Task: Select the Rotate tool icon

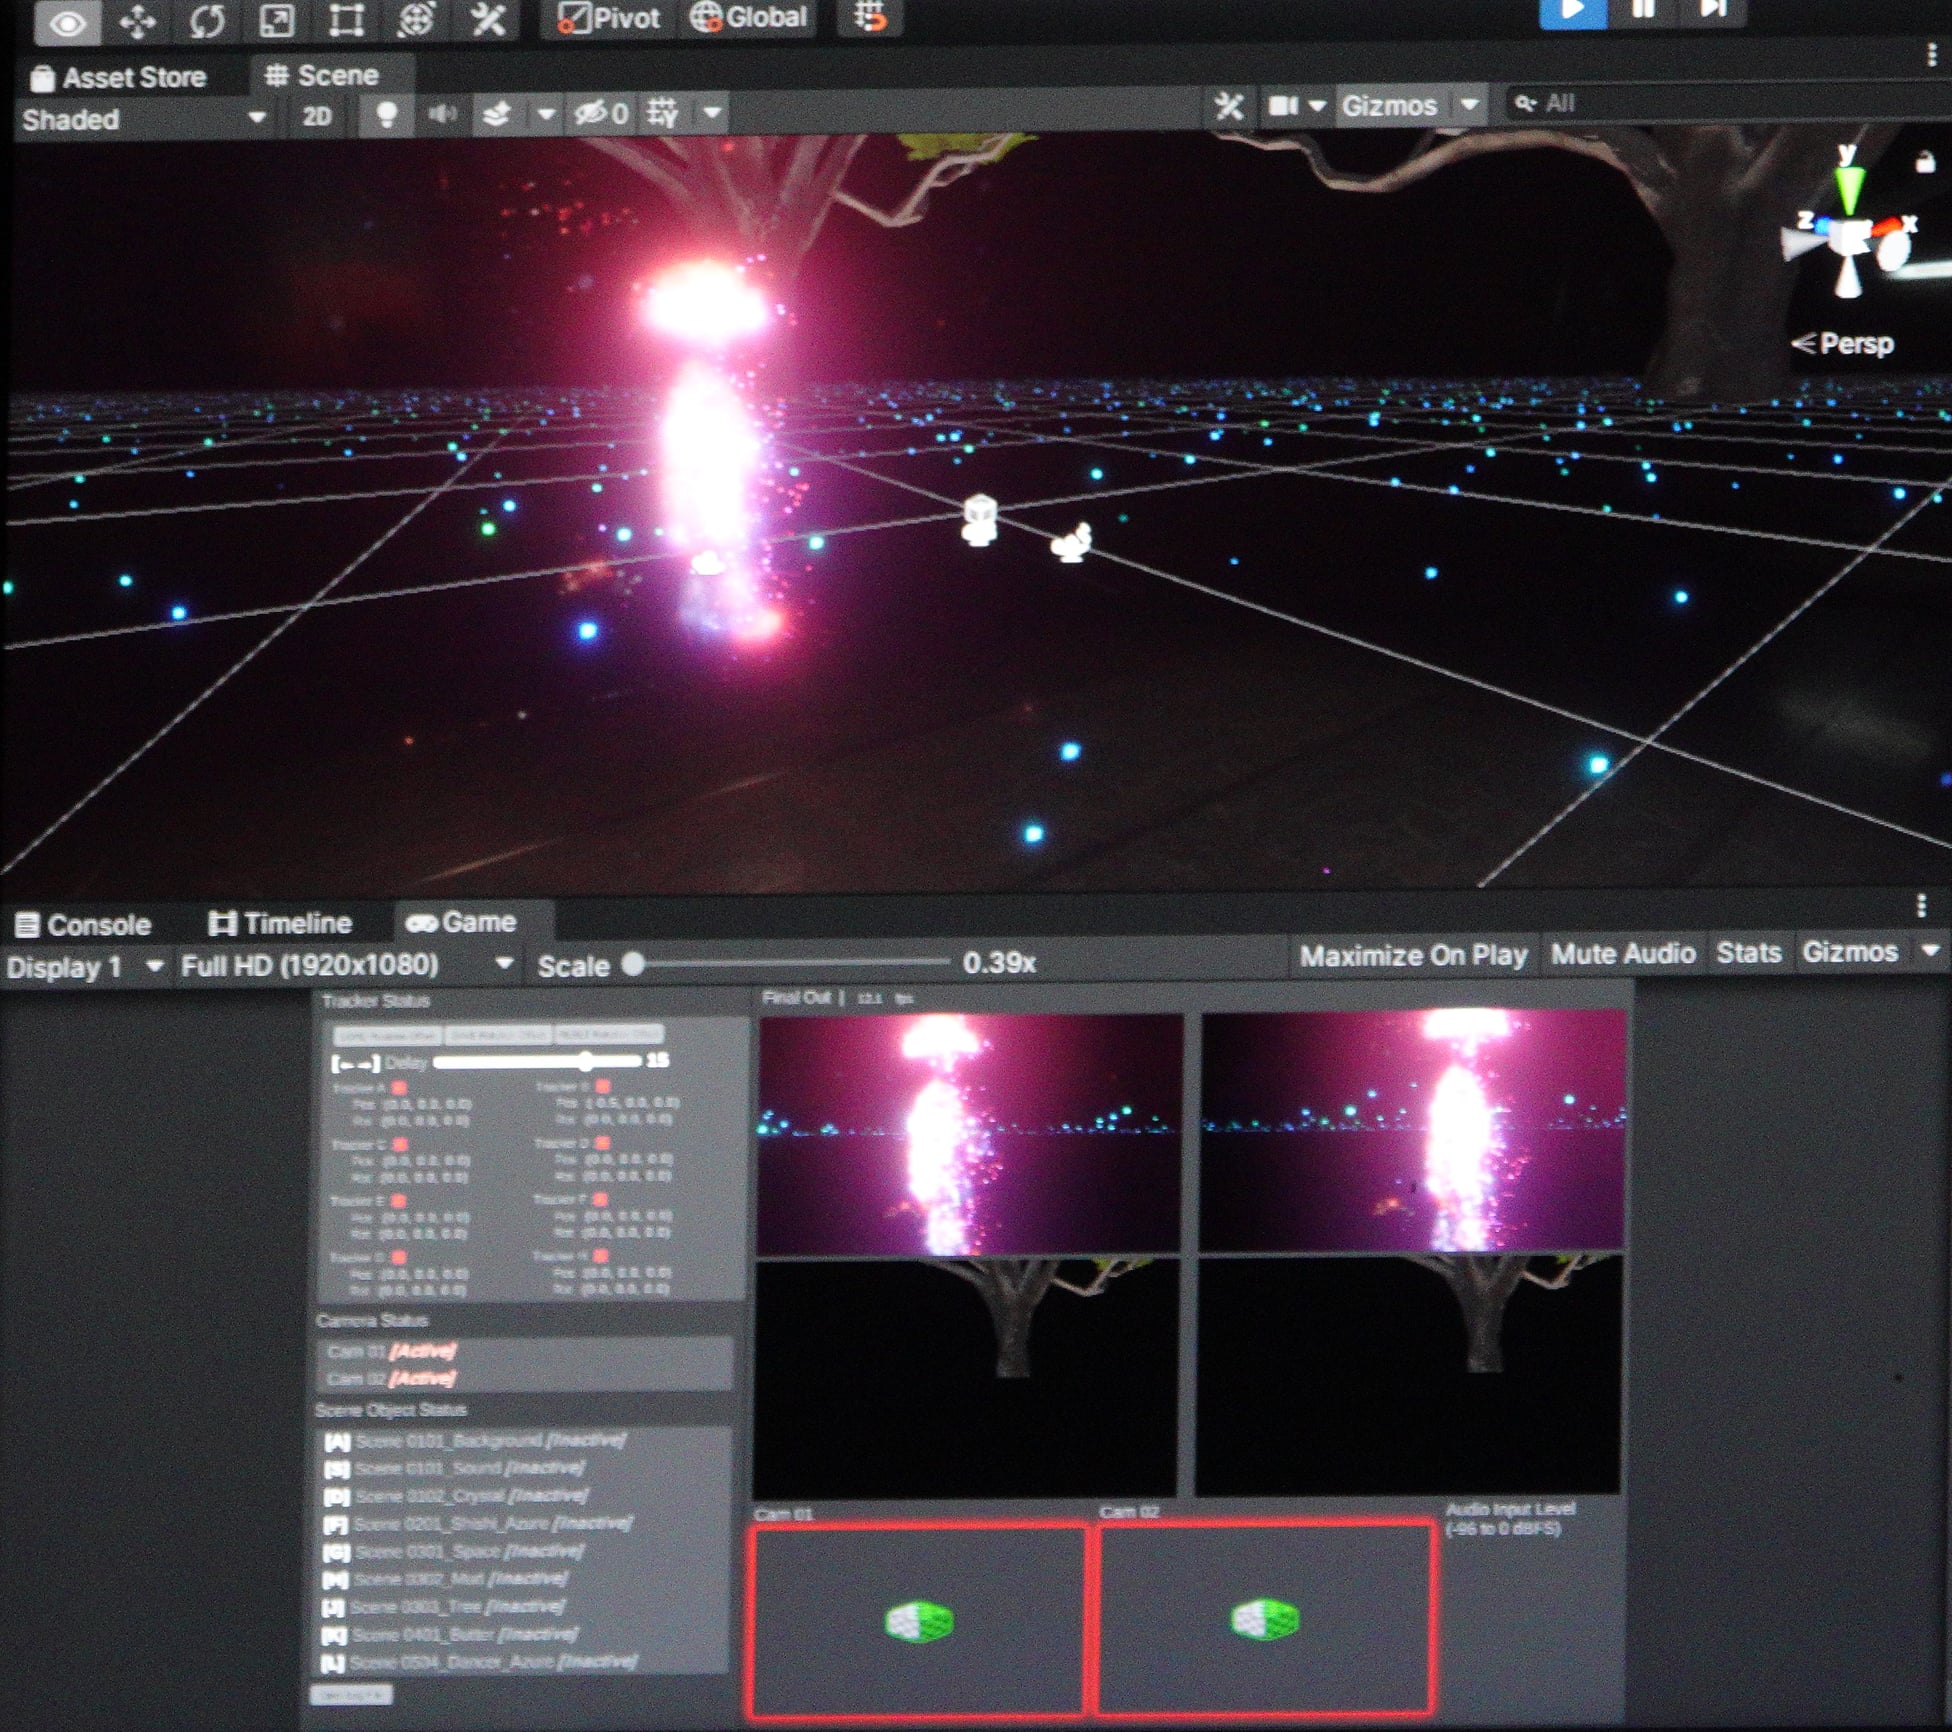Action: pos(207,20)
